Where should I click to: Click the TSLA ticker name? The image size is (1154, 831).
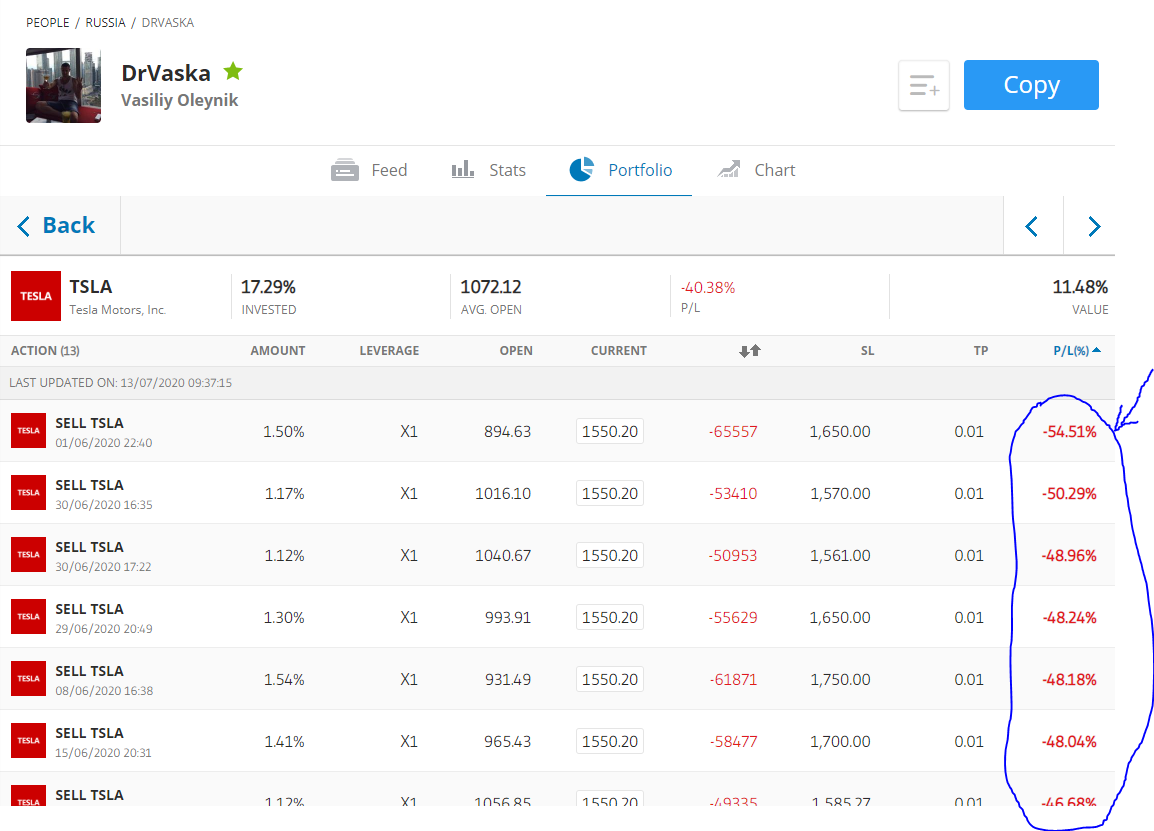(91, 286)
